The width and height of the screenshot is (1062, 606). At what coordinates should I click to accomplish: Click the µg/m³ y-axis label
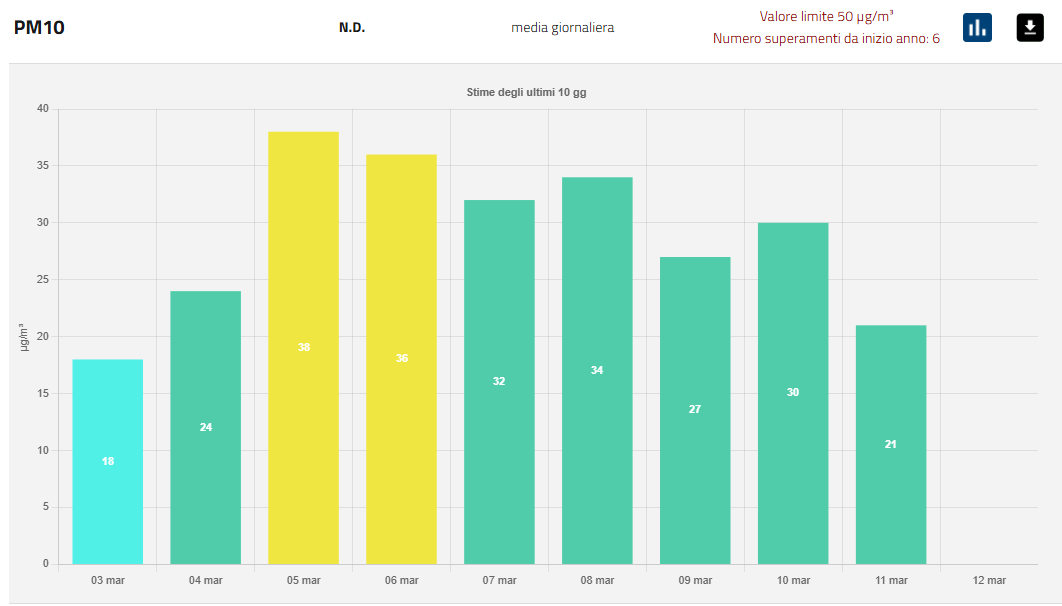[22, 336]
